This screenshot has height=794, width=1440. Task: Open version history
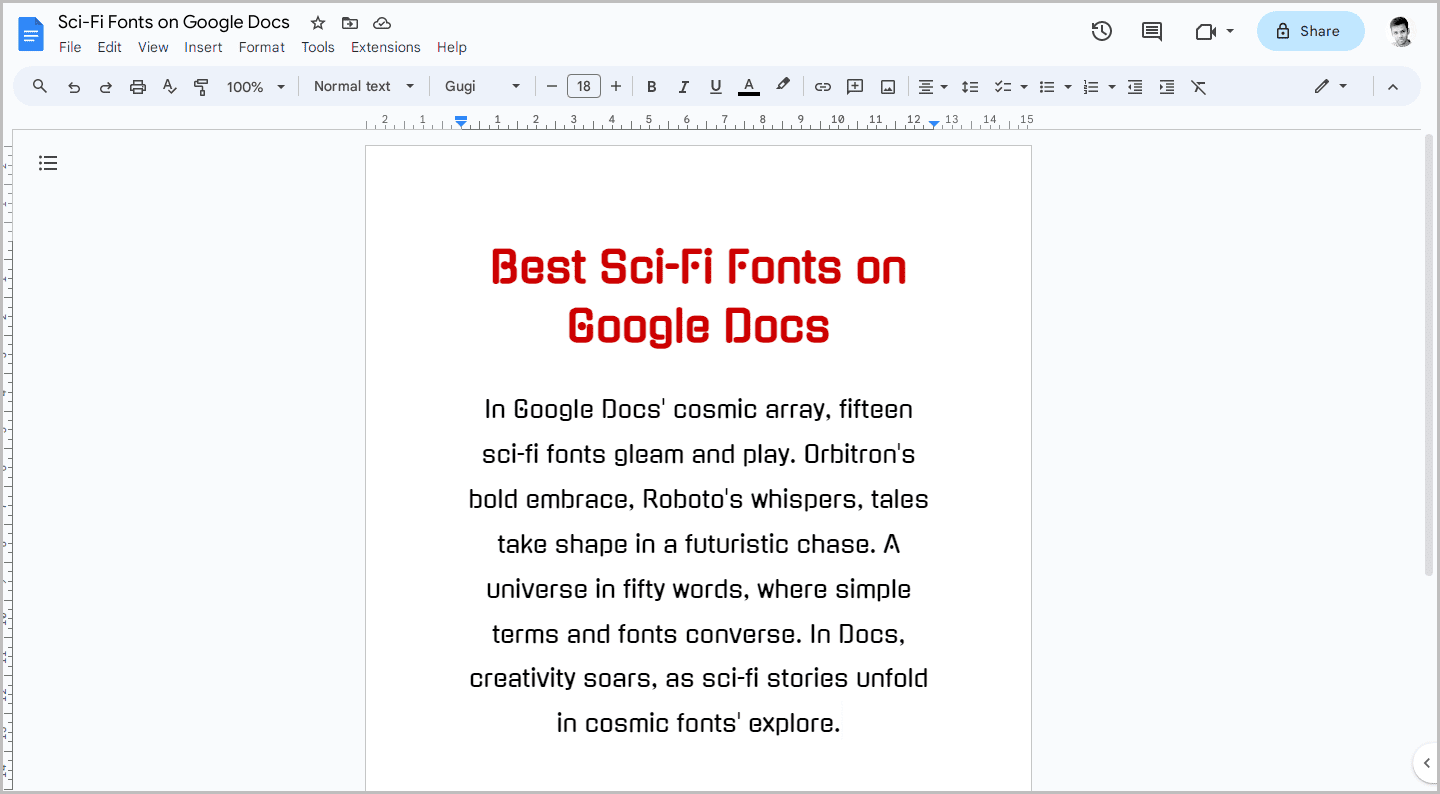(1101, 31)
